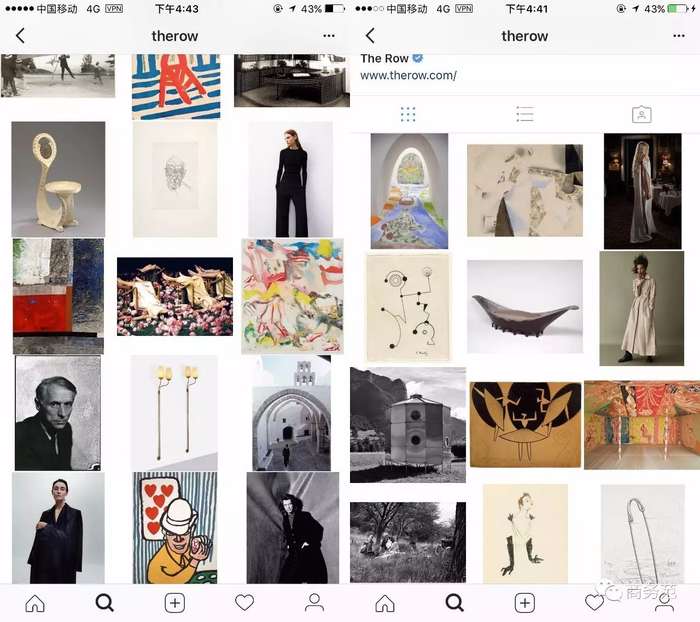The width and height of the screenshot is (700, 622).
Task: Open red and blue abstract painting post
Action: coord(58,296)
